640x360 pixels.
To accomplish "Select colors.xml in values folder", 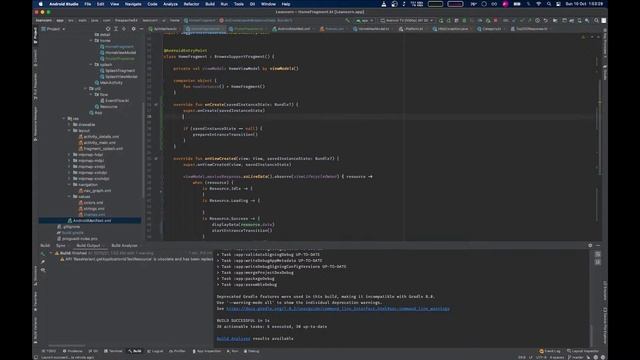I will pos(91,202).
